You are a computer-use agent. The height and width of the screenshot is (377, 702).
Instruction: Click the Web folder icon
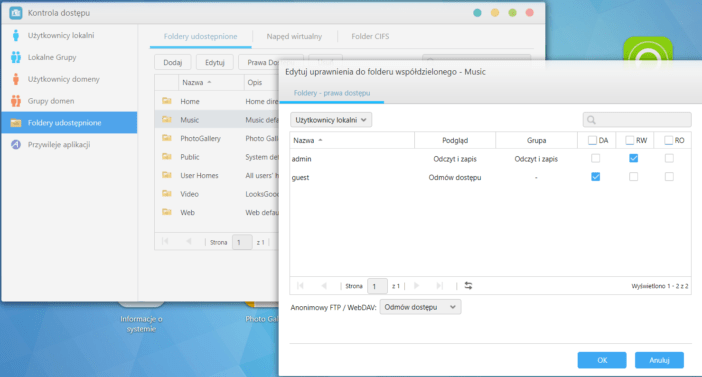click(167, 212)
